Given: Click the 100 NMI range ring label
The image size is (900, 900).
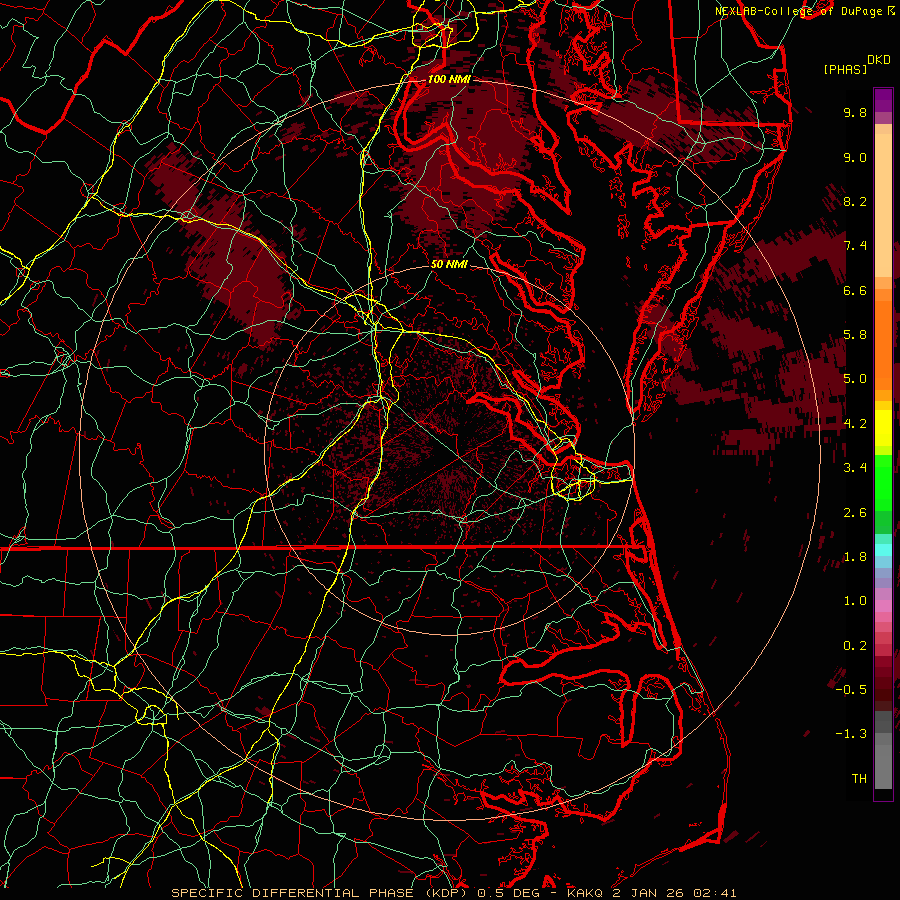Looking at the screenshot, I should click(449, 79).
